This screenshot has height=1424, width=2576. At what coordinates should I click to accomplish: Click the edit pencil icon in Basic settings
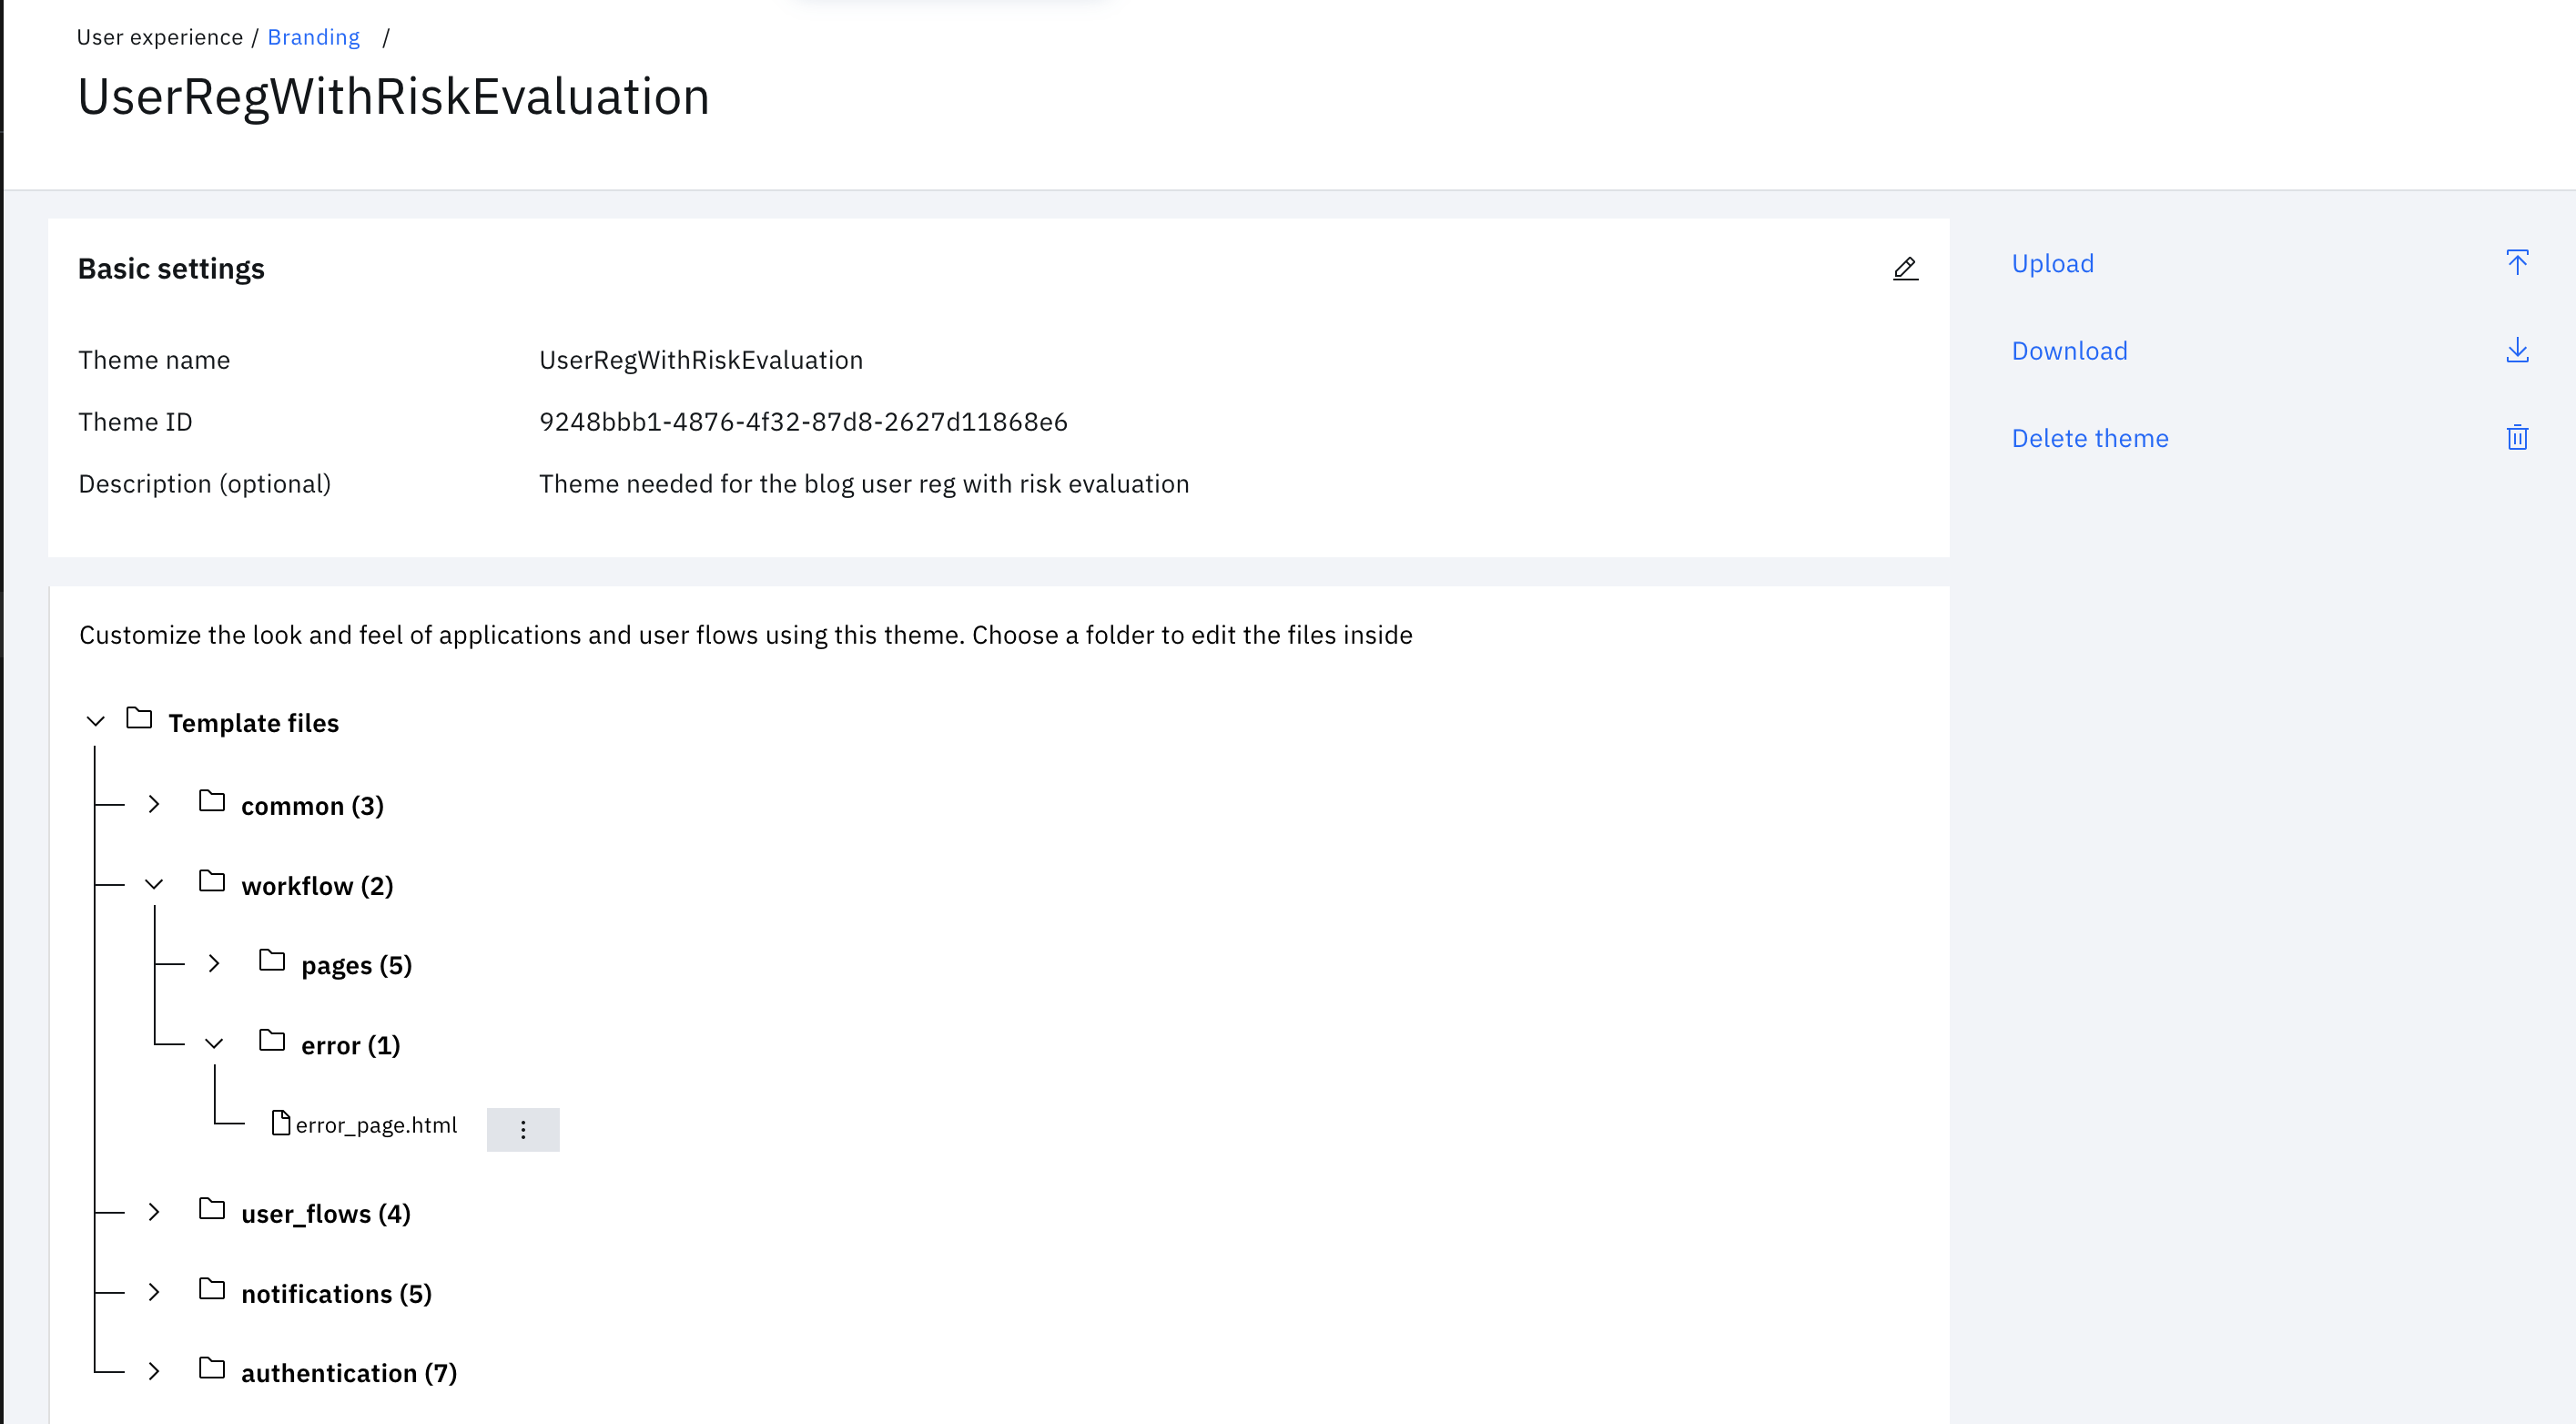click(x=1905, y=268)
